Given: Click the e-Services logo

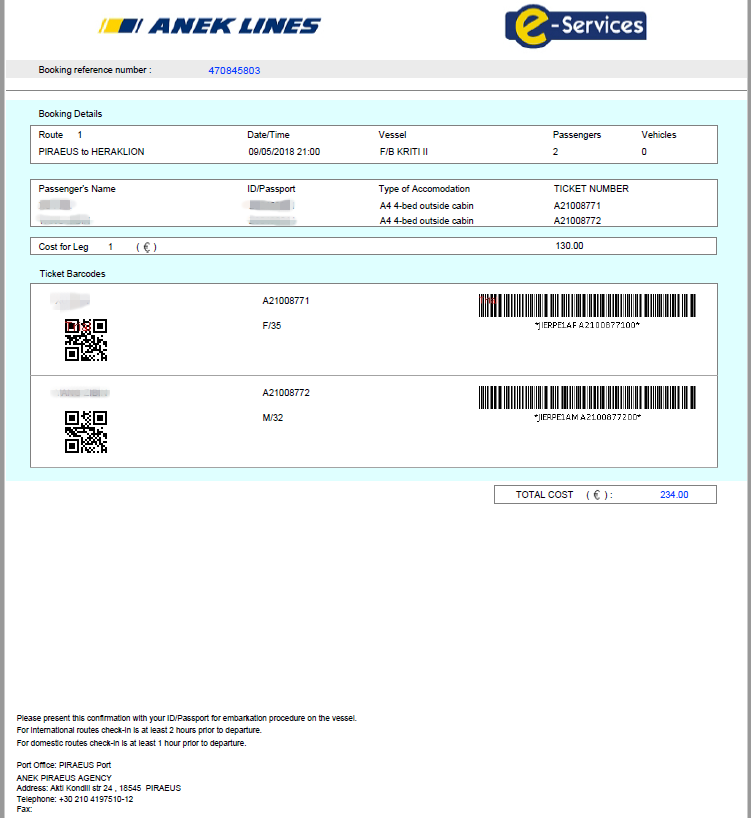Looking at the screenshot, I should (x=575, y=25).
